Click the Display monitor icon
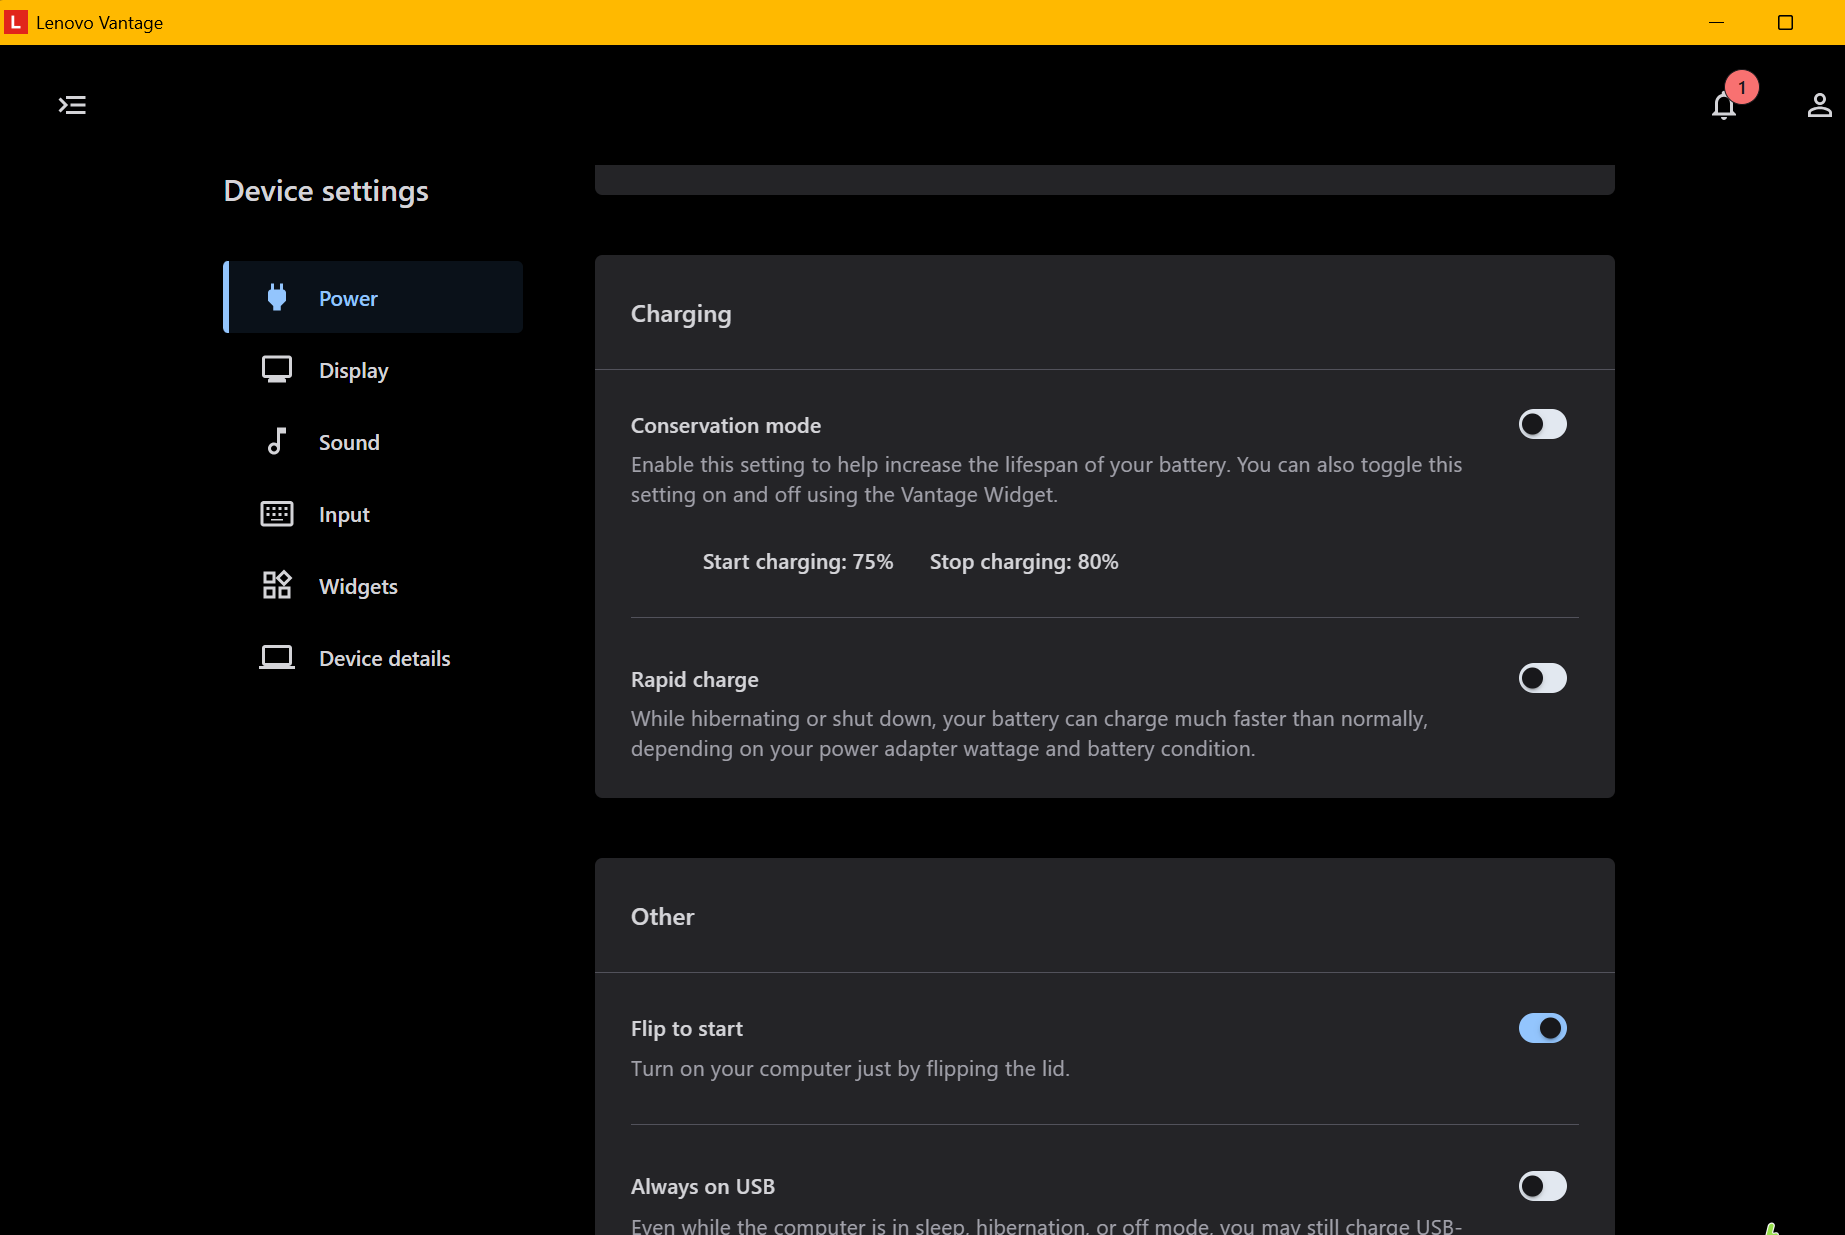The width and height of the screenshot is (1845, 1235). pyautogui.click(x=277, y=370)
